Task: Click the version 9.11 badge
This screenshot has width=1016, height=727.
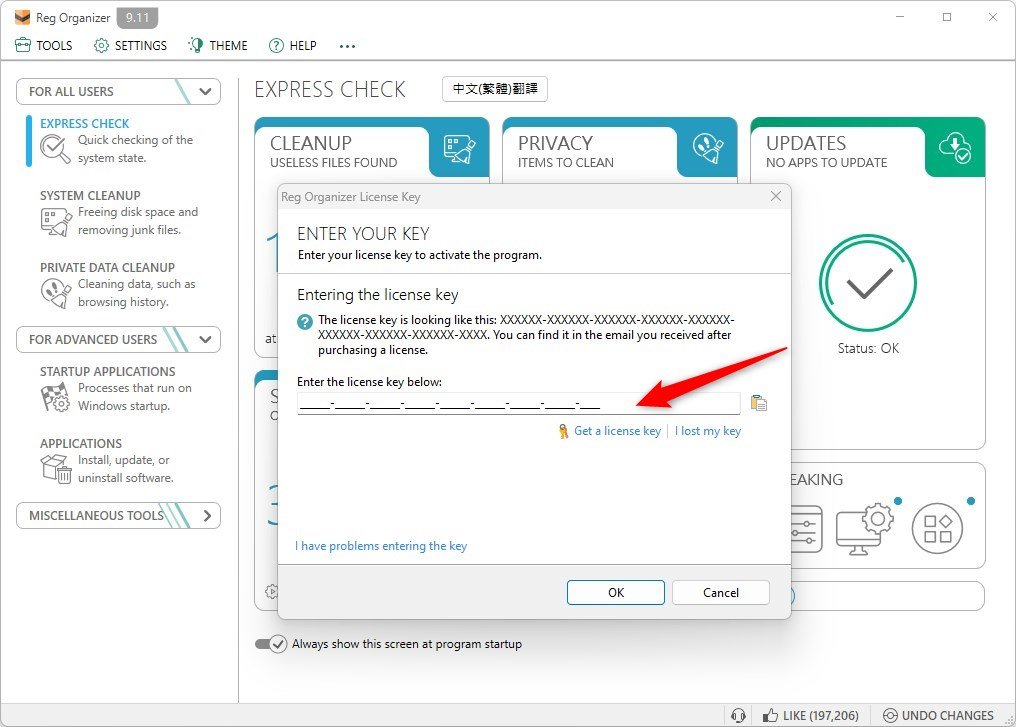Action: coord(137,17)
